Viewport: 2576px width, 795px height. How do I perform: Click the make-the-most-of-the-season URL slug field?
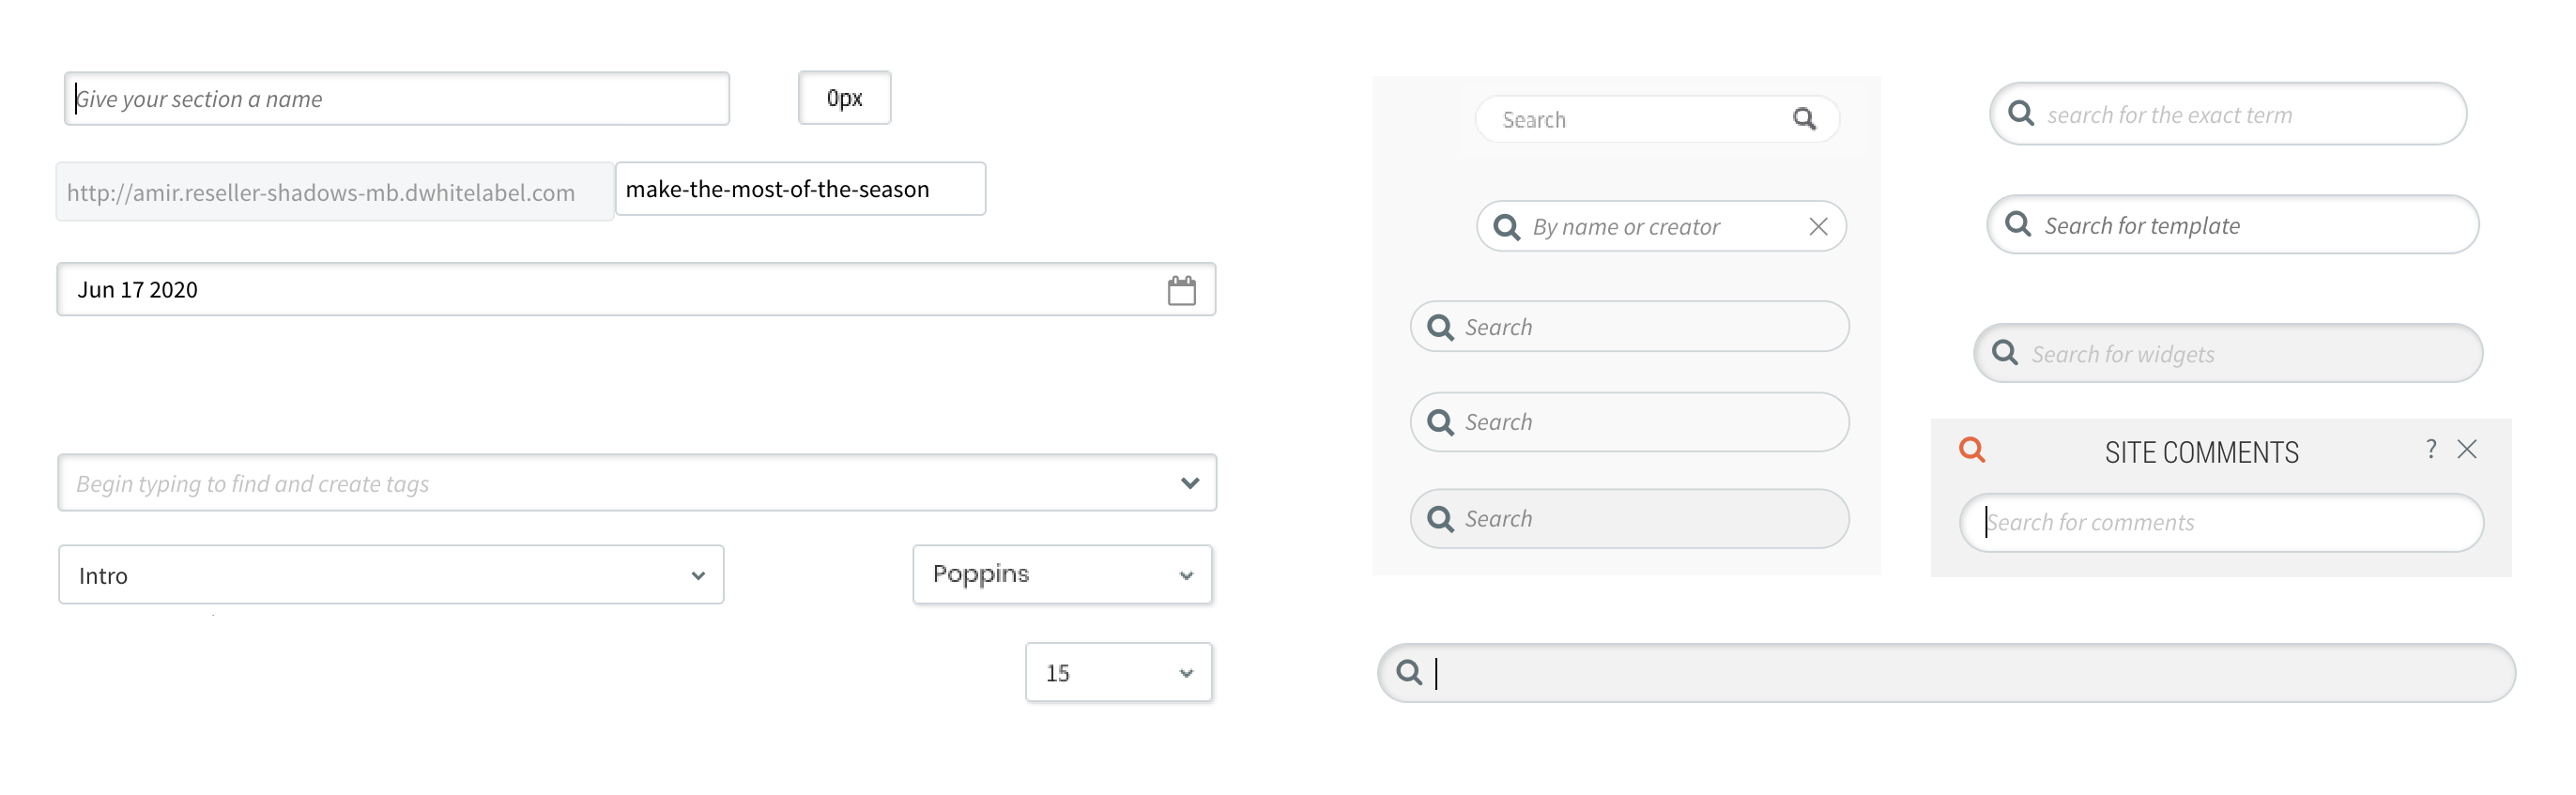point(800,189)
